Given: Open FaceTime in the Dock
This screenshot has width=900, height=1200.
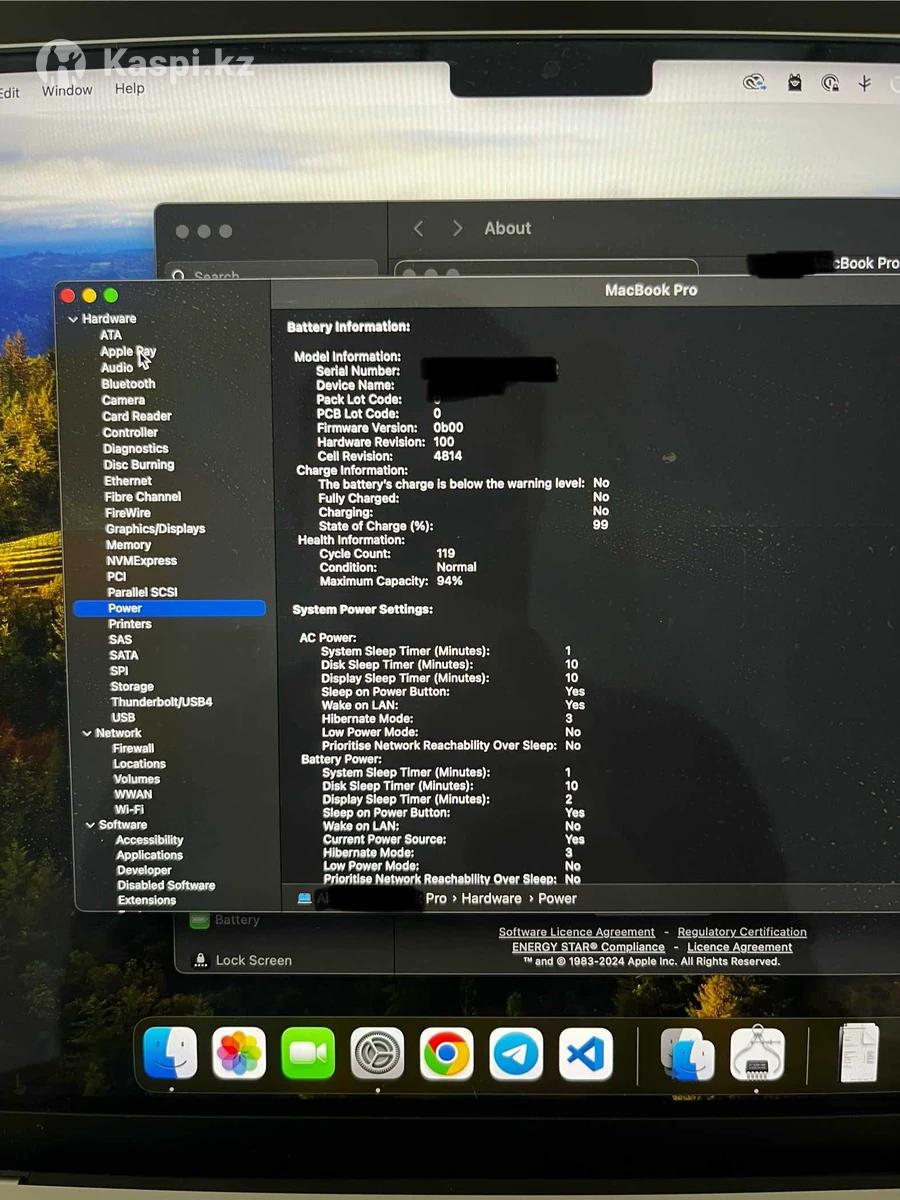Looking at the screenshot, I should pyautogui.click(x=308, y=1053).
